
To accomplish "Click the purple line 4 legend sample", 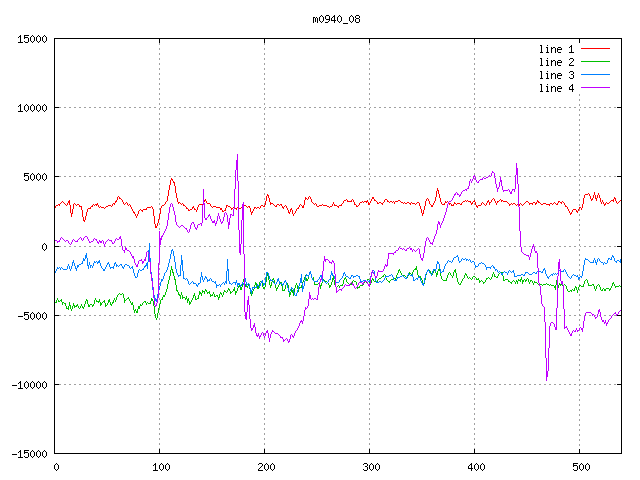I will point(596,88).
